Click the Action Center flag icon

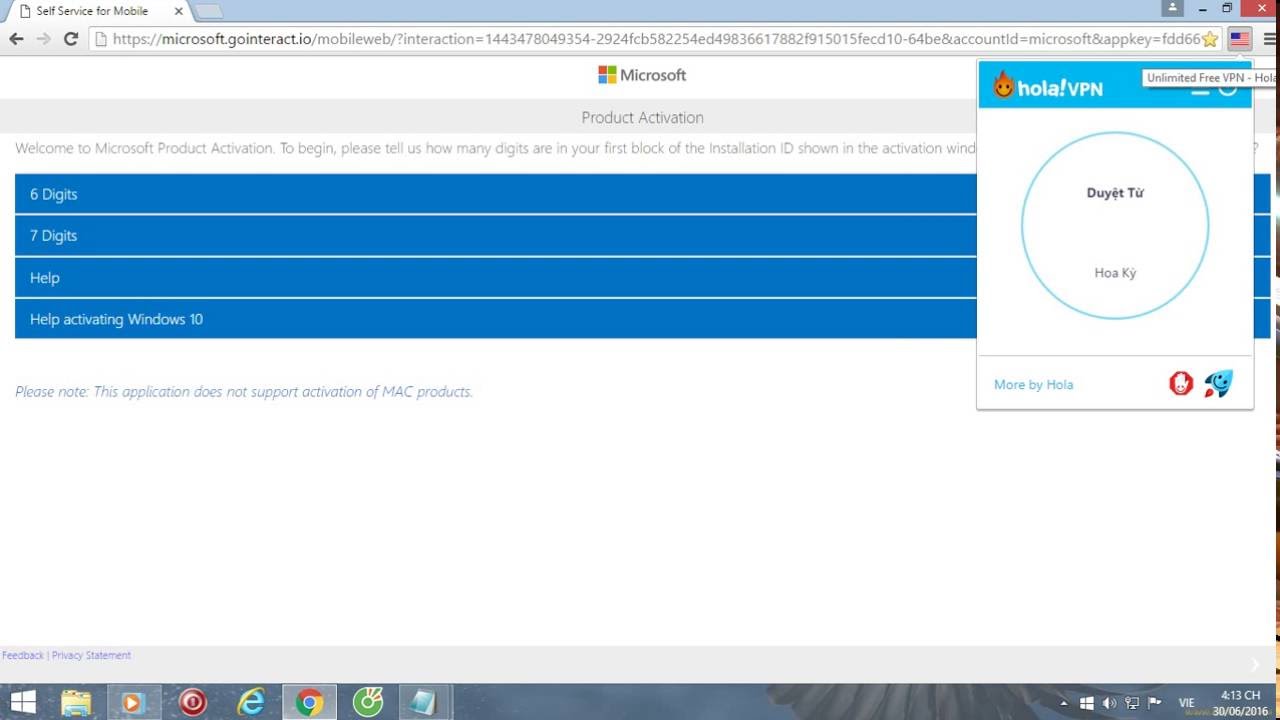1155,703
